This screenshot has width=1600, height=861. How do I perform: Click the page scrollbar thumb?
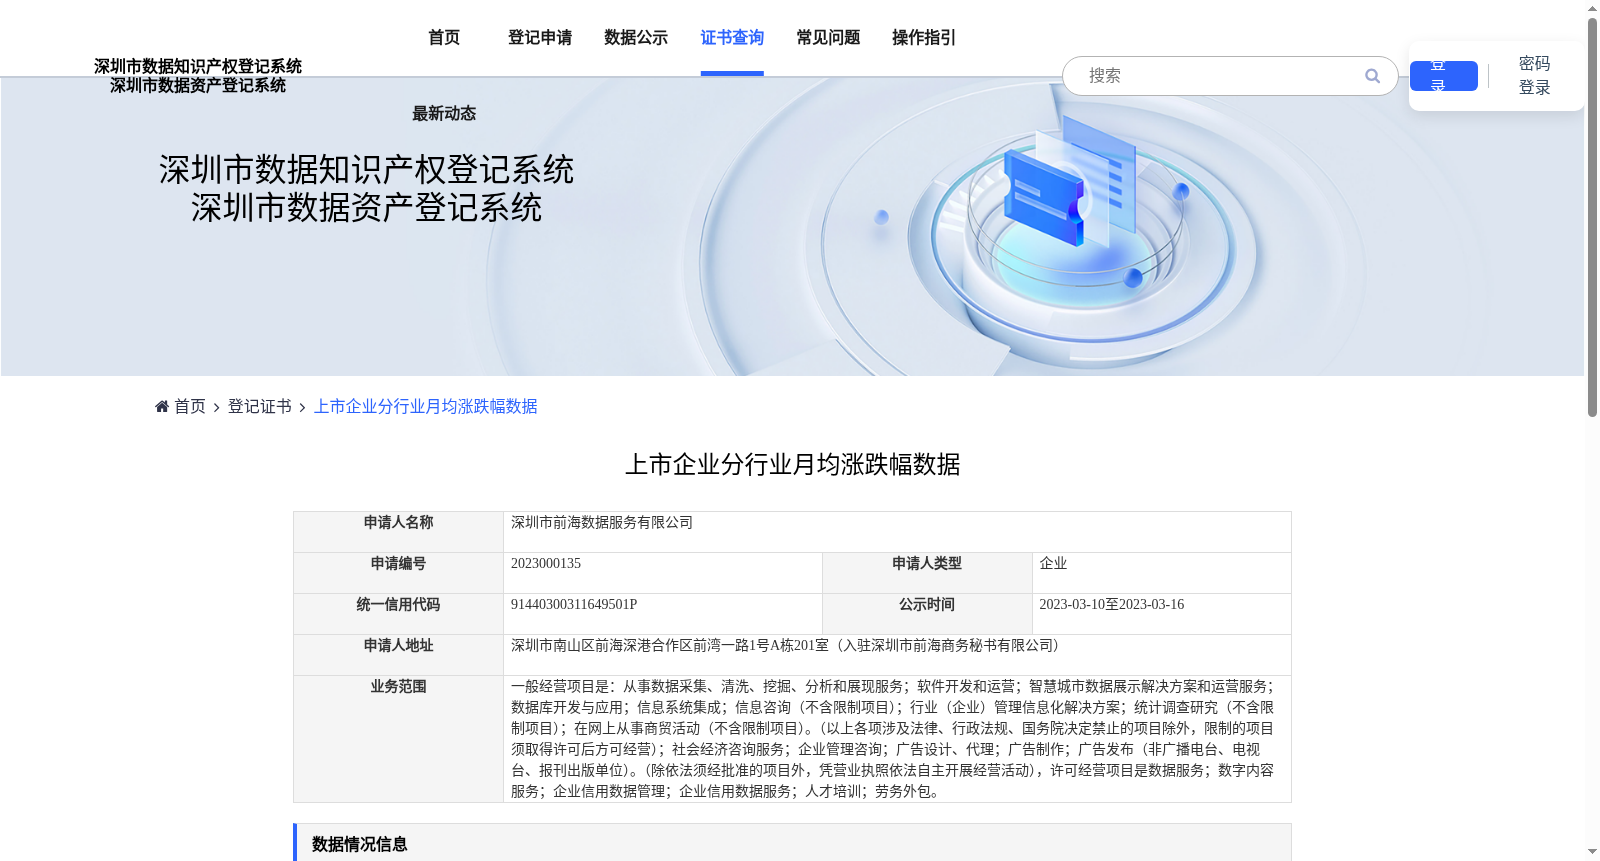[x=1592, y=217]
